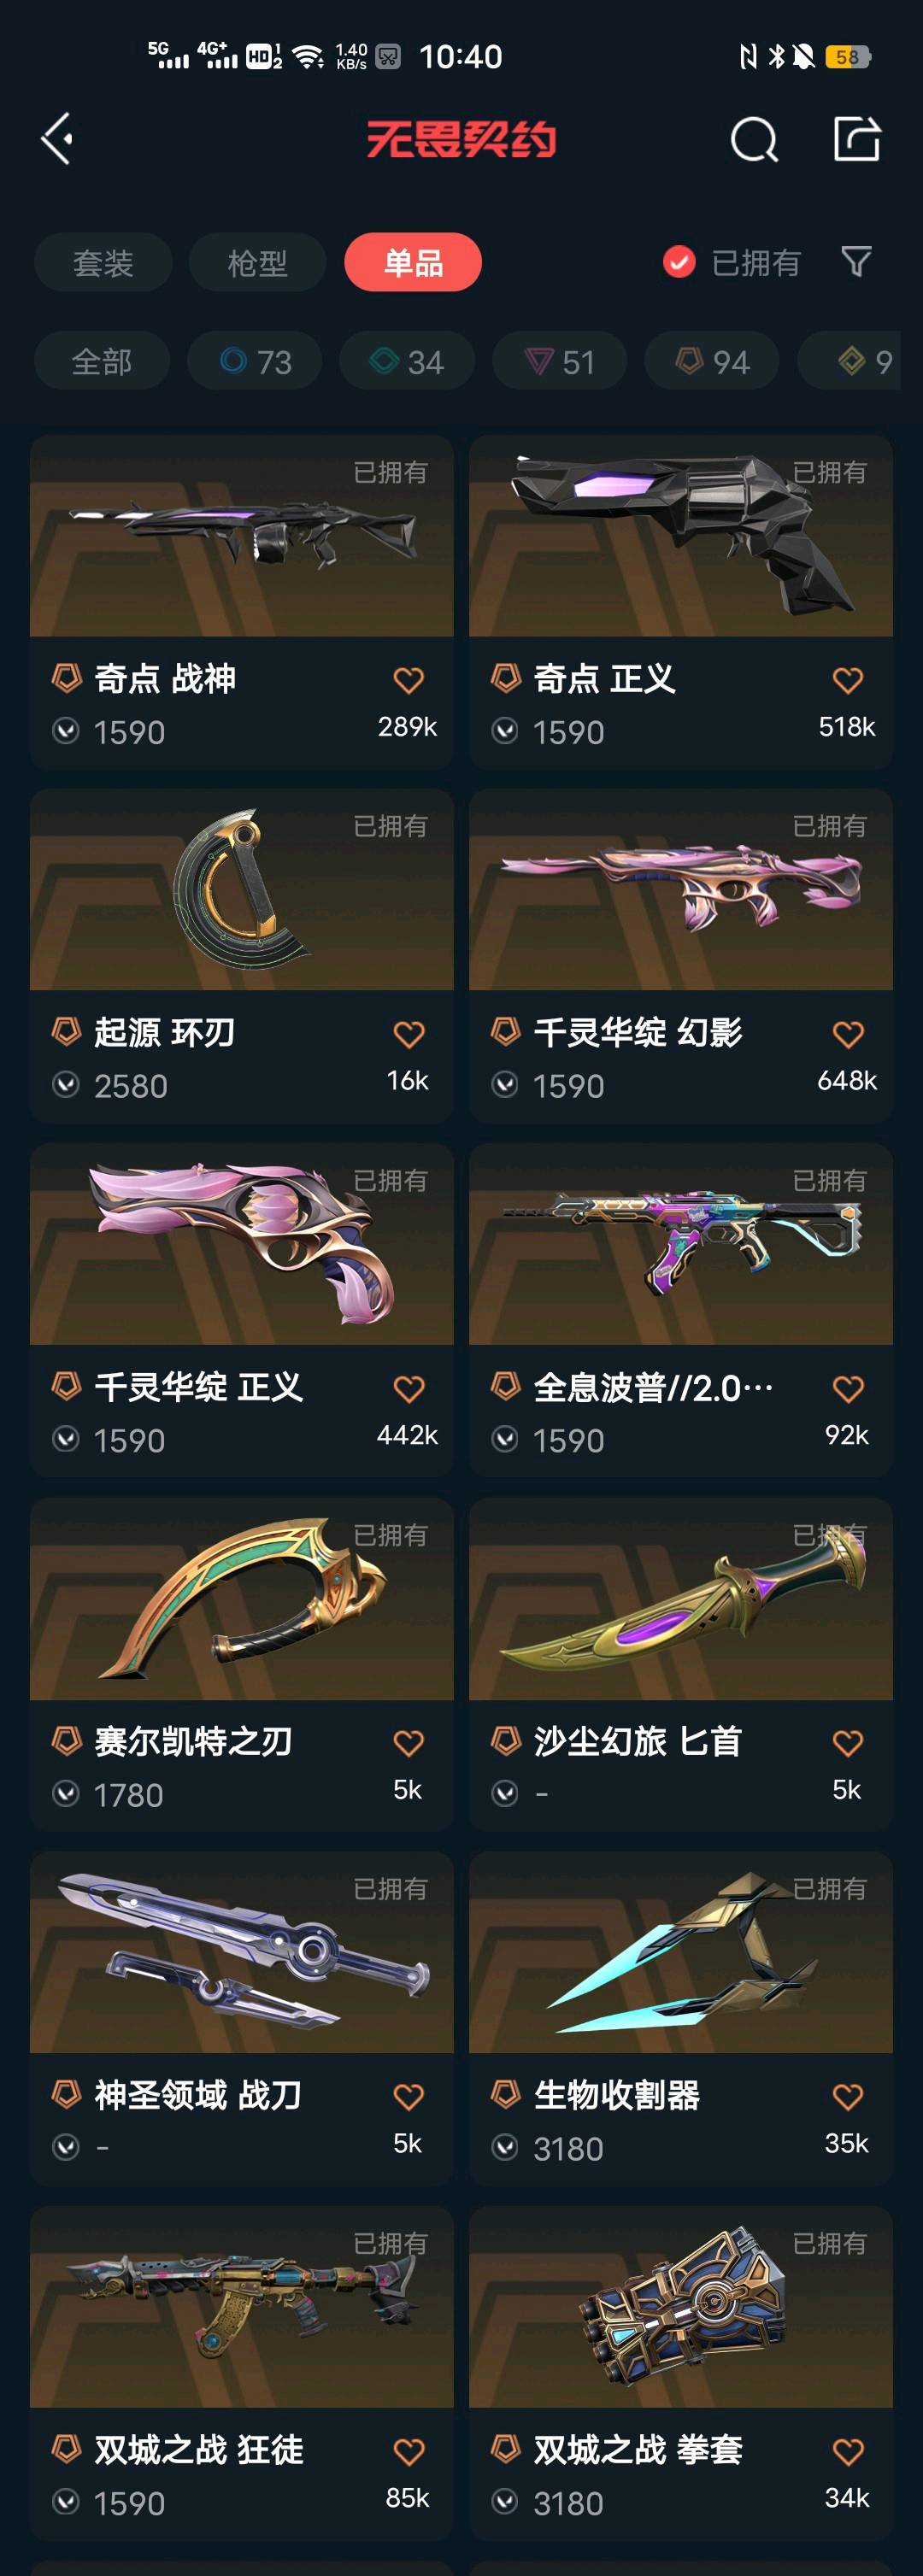
Task: Favorite 奇点 战神 with heart icon
Action: tap(408, 680)
